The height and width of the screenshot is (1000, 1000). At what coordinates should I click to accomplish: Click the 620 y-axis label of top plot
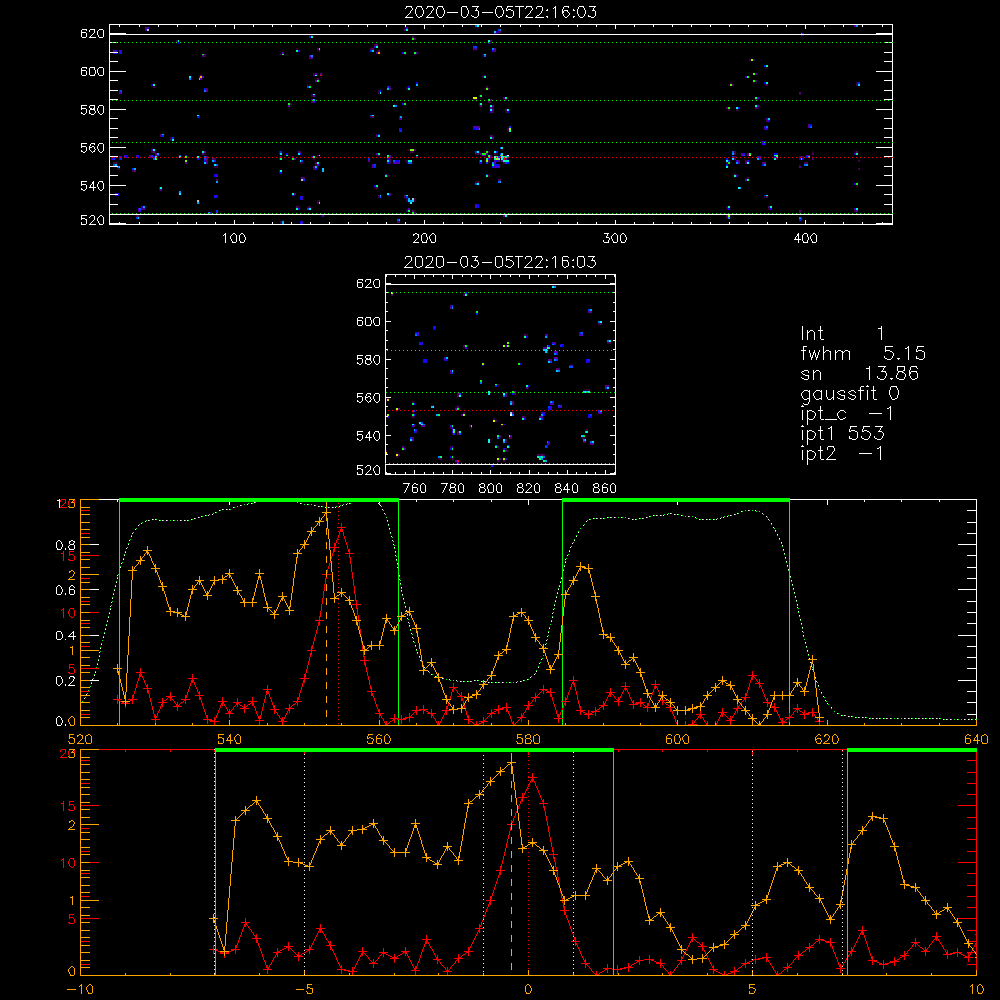tap(92, 34)
